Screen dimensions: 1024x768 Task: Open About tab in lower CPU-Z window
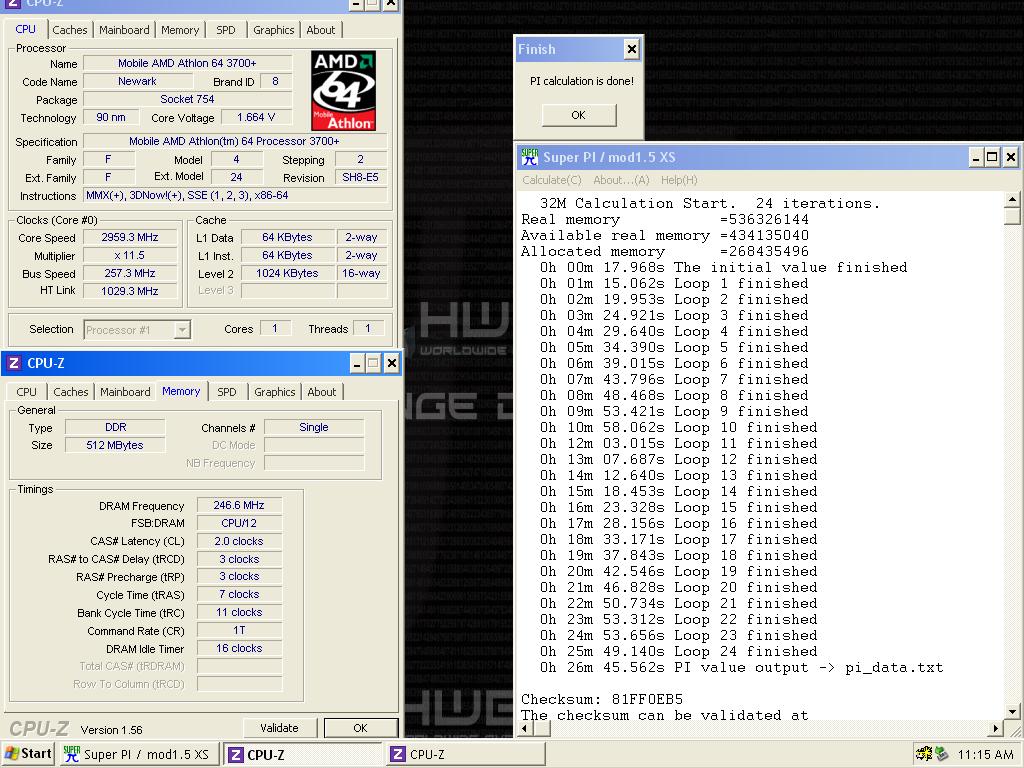322,392
